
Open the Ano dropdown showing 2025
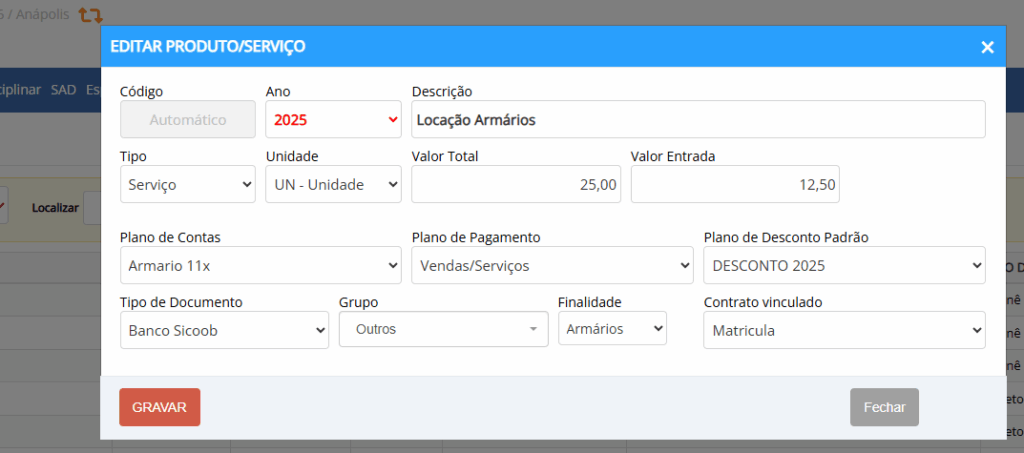pos(333,120)
